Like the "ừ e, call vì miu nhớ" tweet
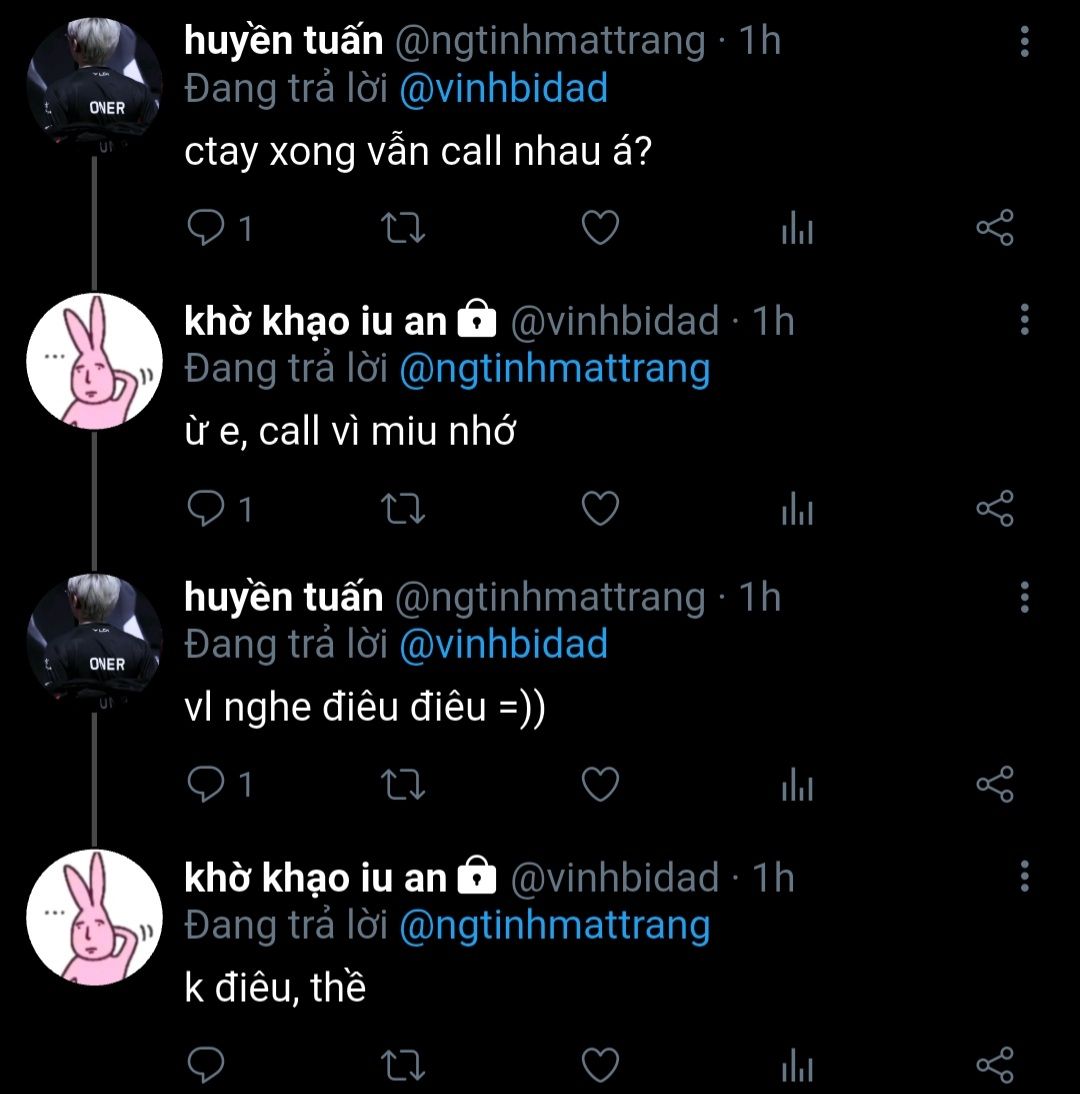Image resolution: width=1080 pixels, height=1094 pixels. (x=600, y=508)
